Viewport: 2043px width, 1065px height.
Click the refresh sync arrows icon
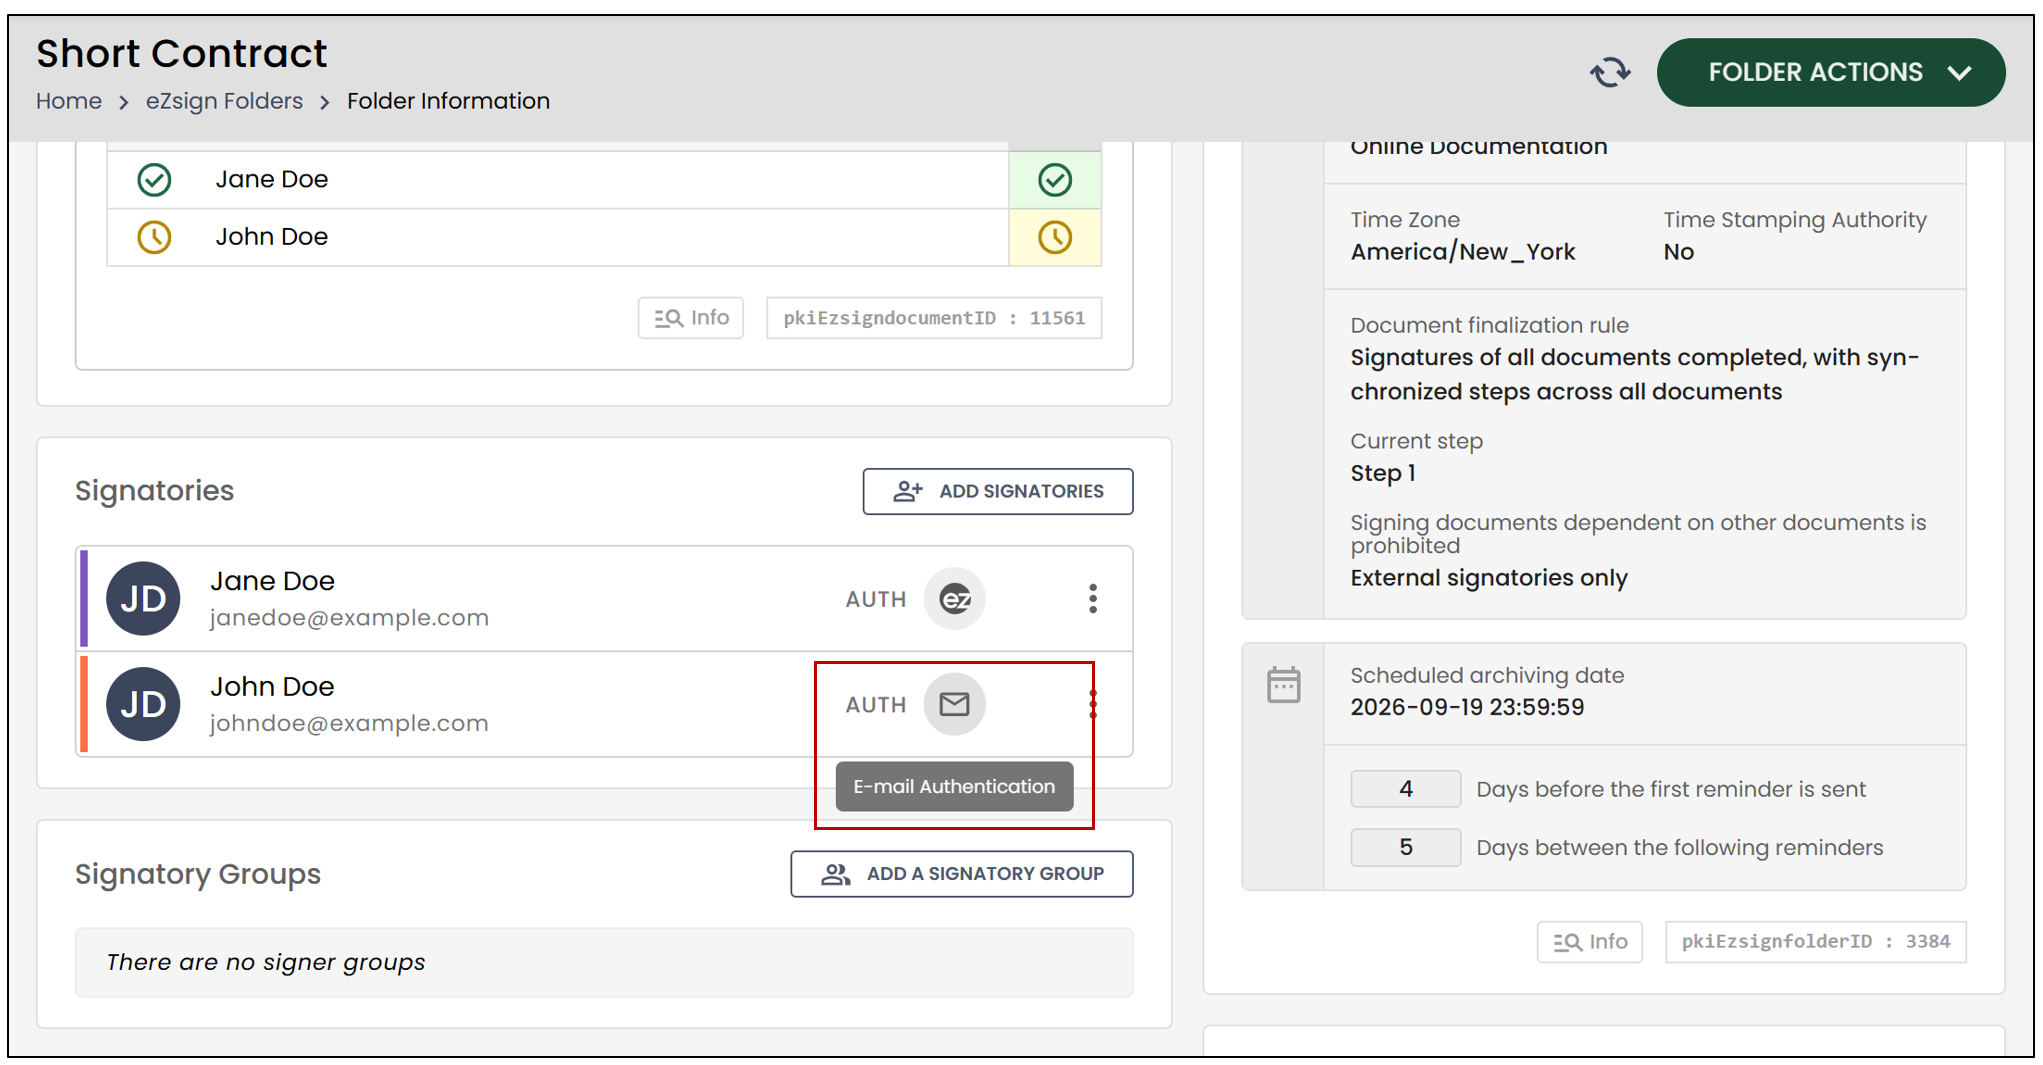coord(1610,72)
